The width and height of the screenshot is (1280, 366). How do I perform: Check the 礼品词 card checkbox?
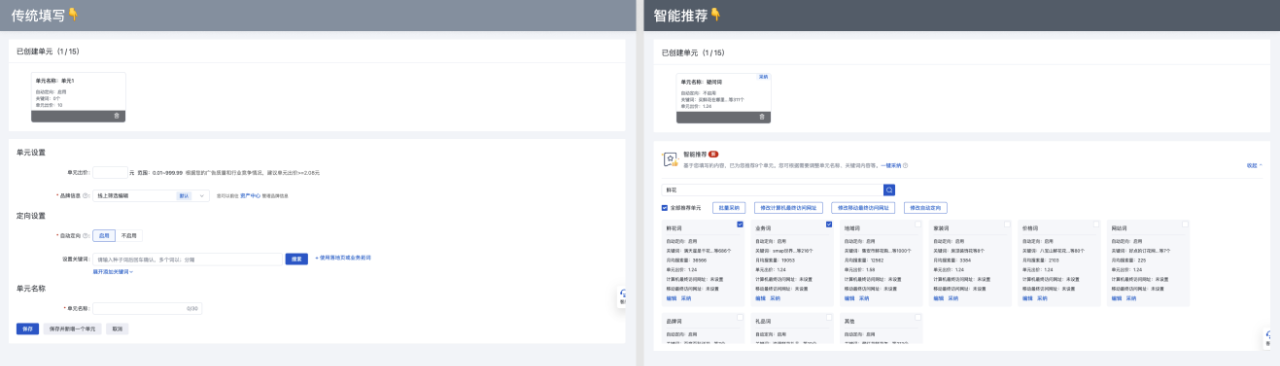pos(829,318)
